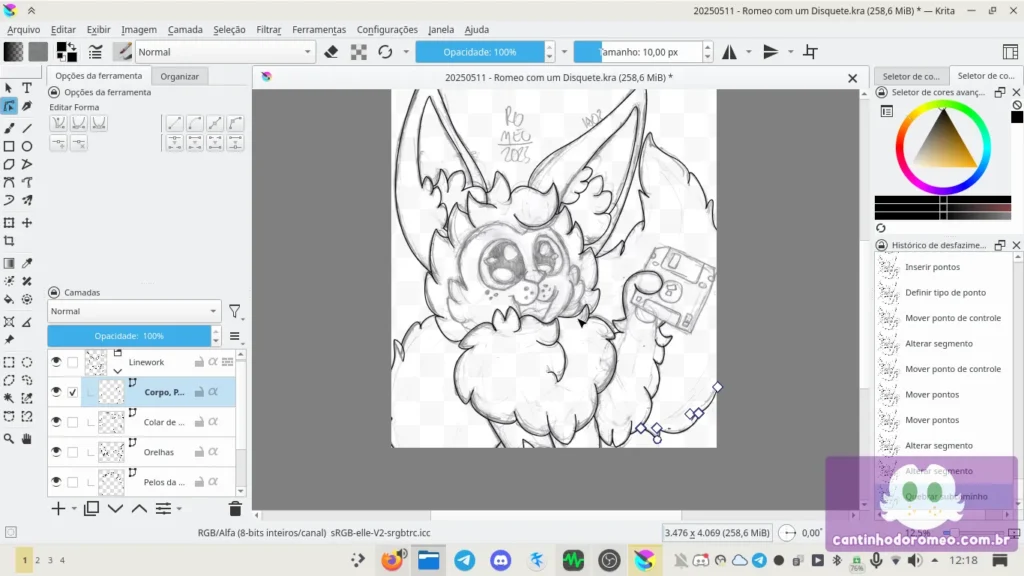Screen dimensions: 1024x576
Task: Open the layer filter dropdown
Action: click(235, 312)
